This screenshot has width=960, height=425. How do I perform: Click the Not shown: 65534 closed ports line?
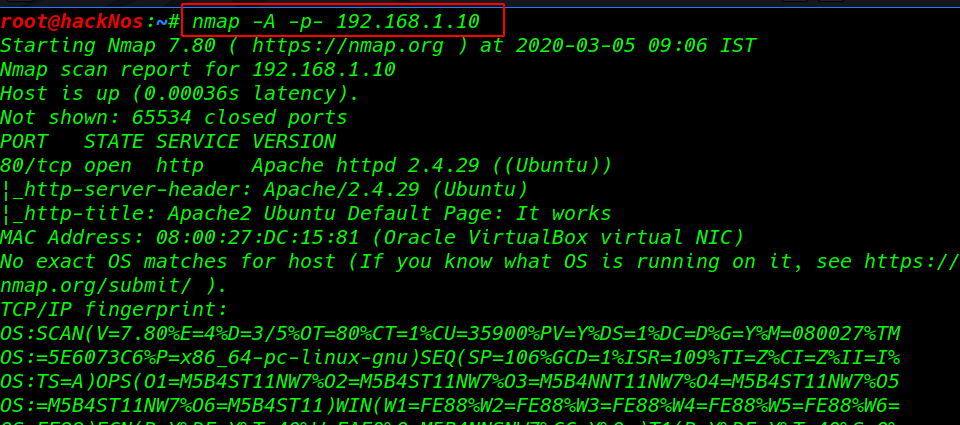(174, 118)
